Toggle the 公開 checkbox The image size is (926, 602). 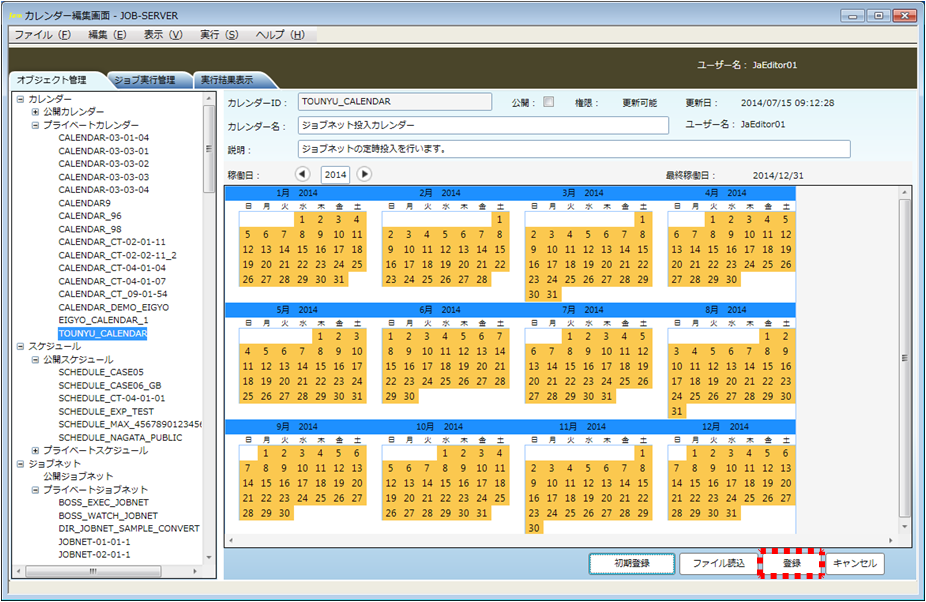[x=549, y=102]
